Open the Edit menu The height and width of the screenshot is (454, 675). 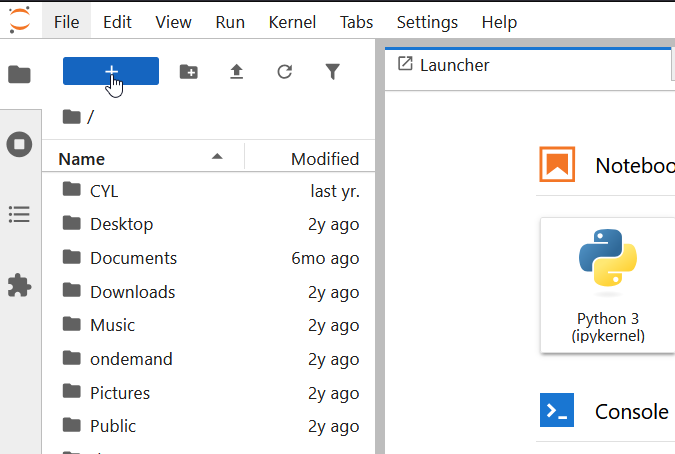point(117,22)
